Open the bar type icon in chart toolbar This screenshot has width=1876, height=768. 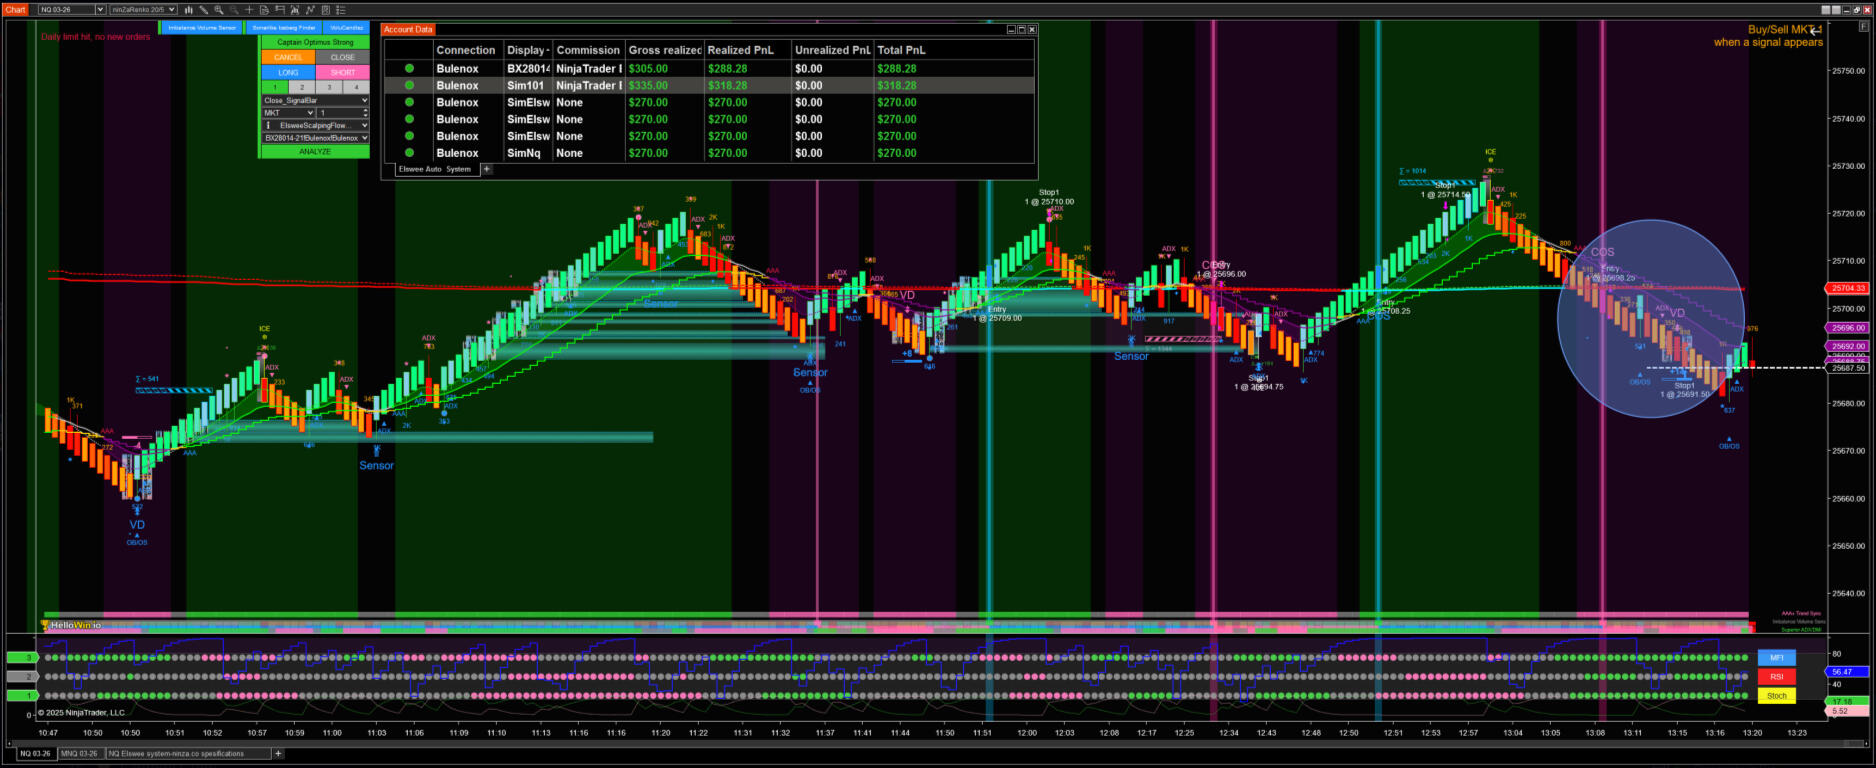point(188,10)
